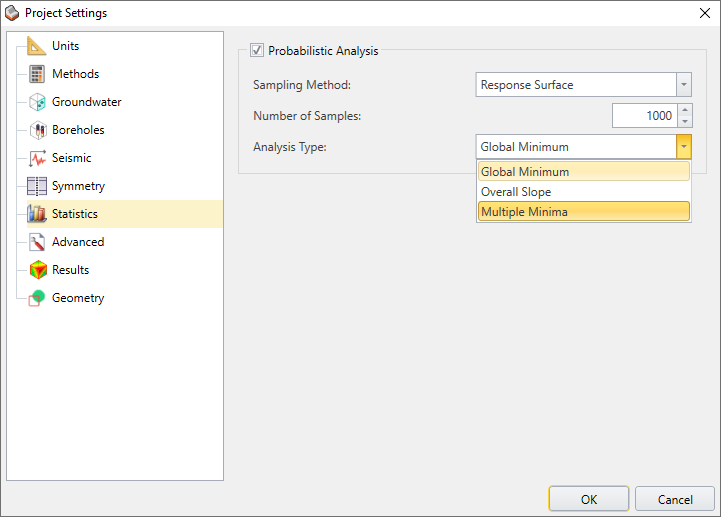The image size is (721, 517).
Task: Open the Methods settings page
Action: coord(75,74)
